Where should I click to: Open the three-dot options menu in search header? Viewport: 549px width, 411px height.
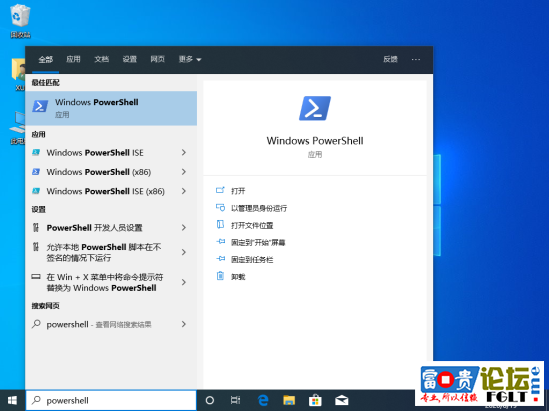[x=416, y=60]
